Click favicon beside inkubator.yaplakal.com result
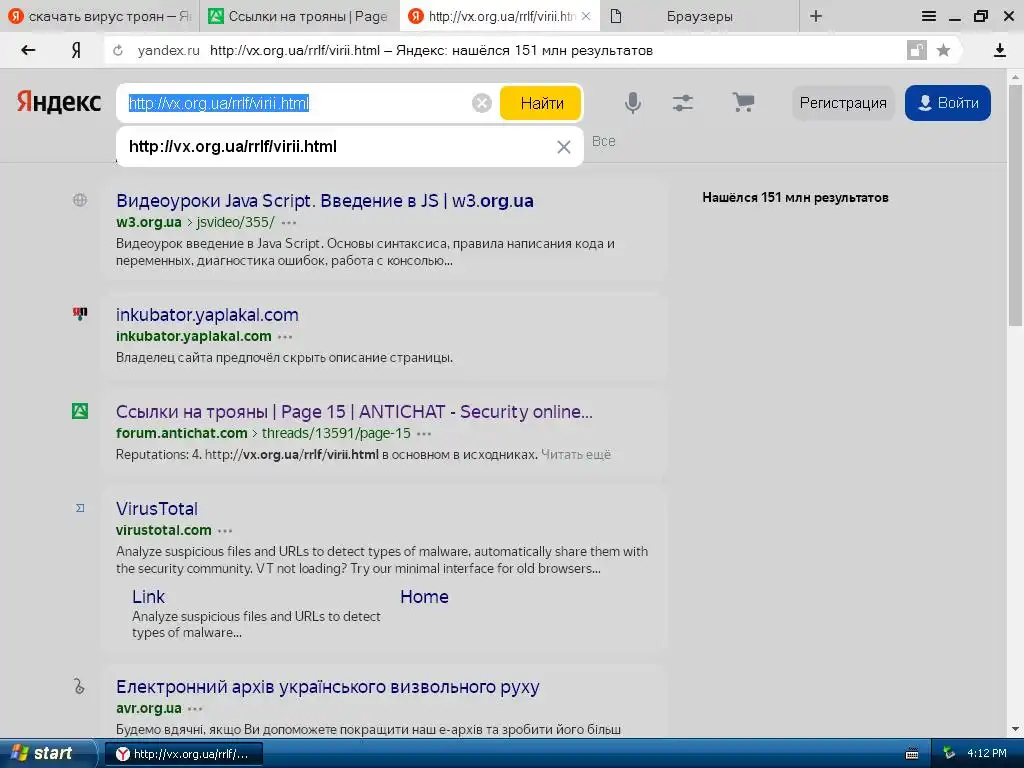This screenshot has width=1024, height=768. pyautogui.click(x=80, y=314)
